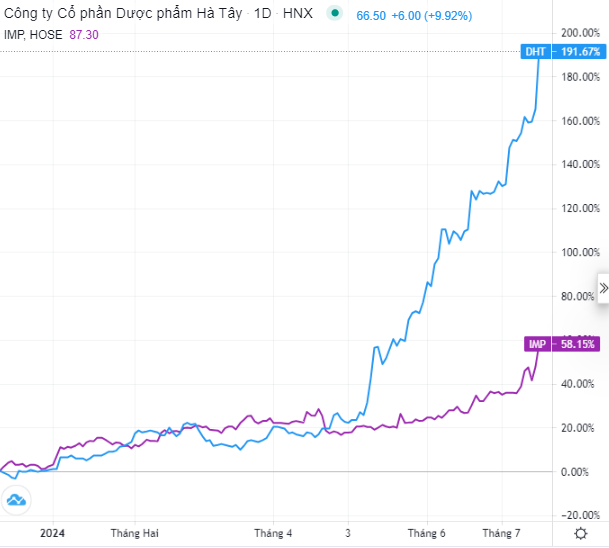Viewport: 609px width, 548px height.
Task: Click the 87.30 IMP value
Action: [x=86, y=34]
